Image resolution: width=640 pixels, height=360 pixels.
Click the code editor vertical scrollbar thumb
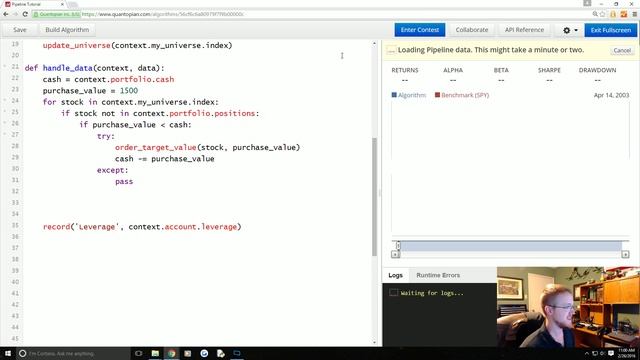(x=374, y=197)
